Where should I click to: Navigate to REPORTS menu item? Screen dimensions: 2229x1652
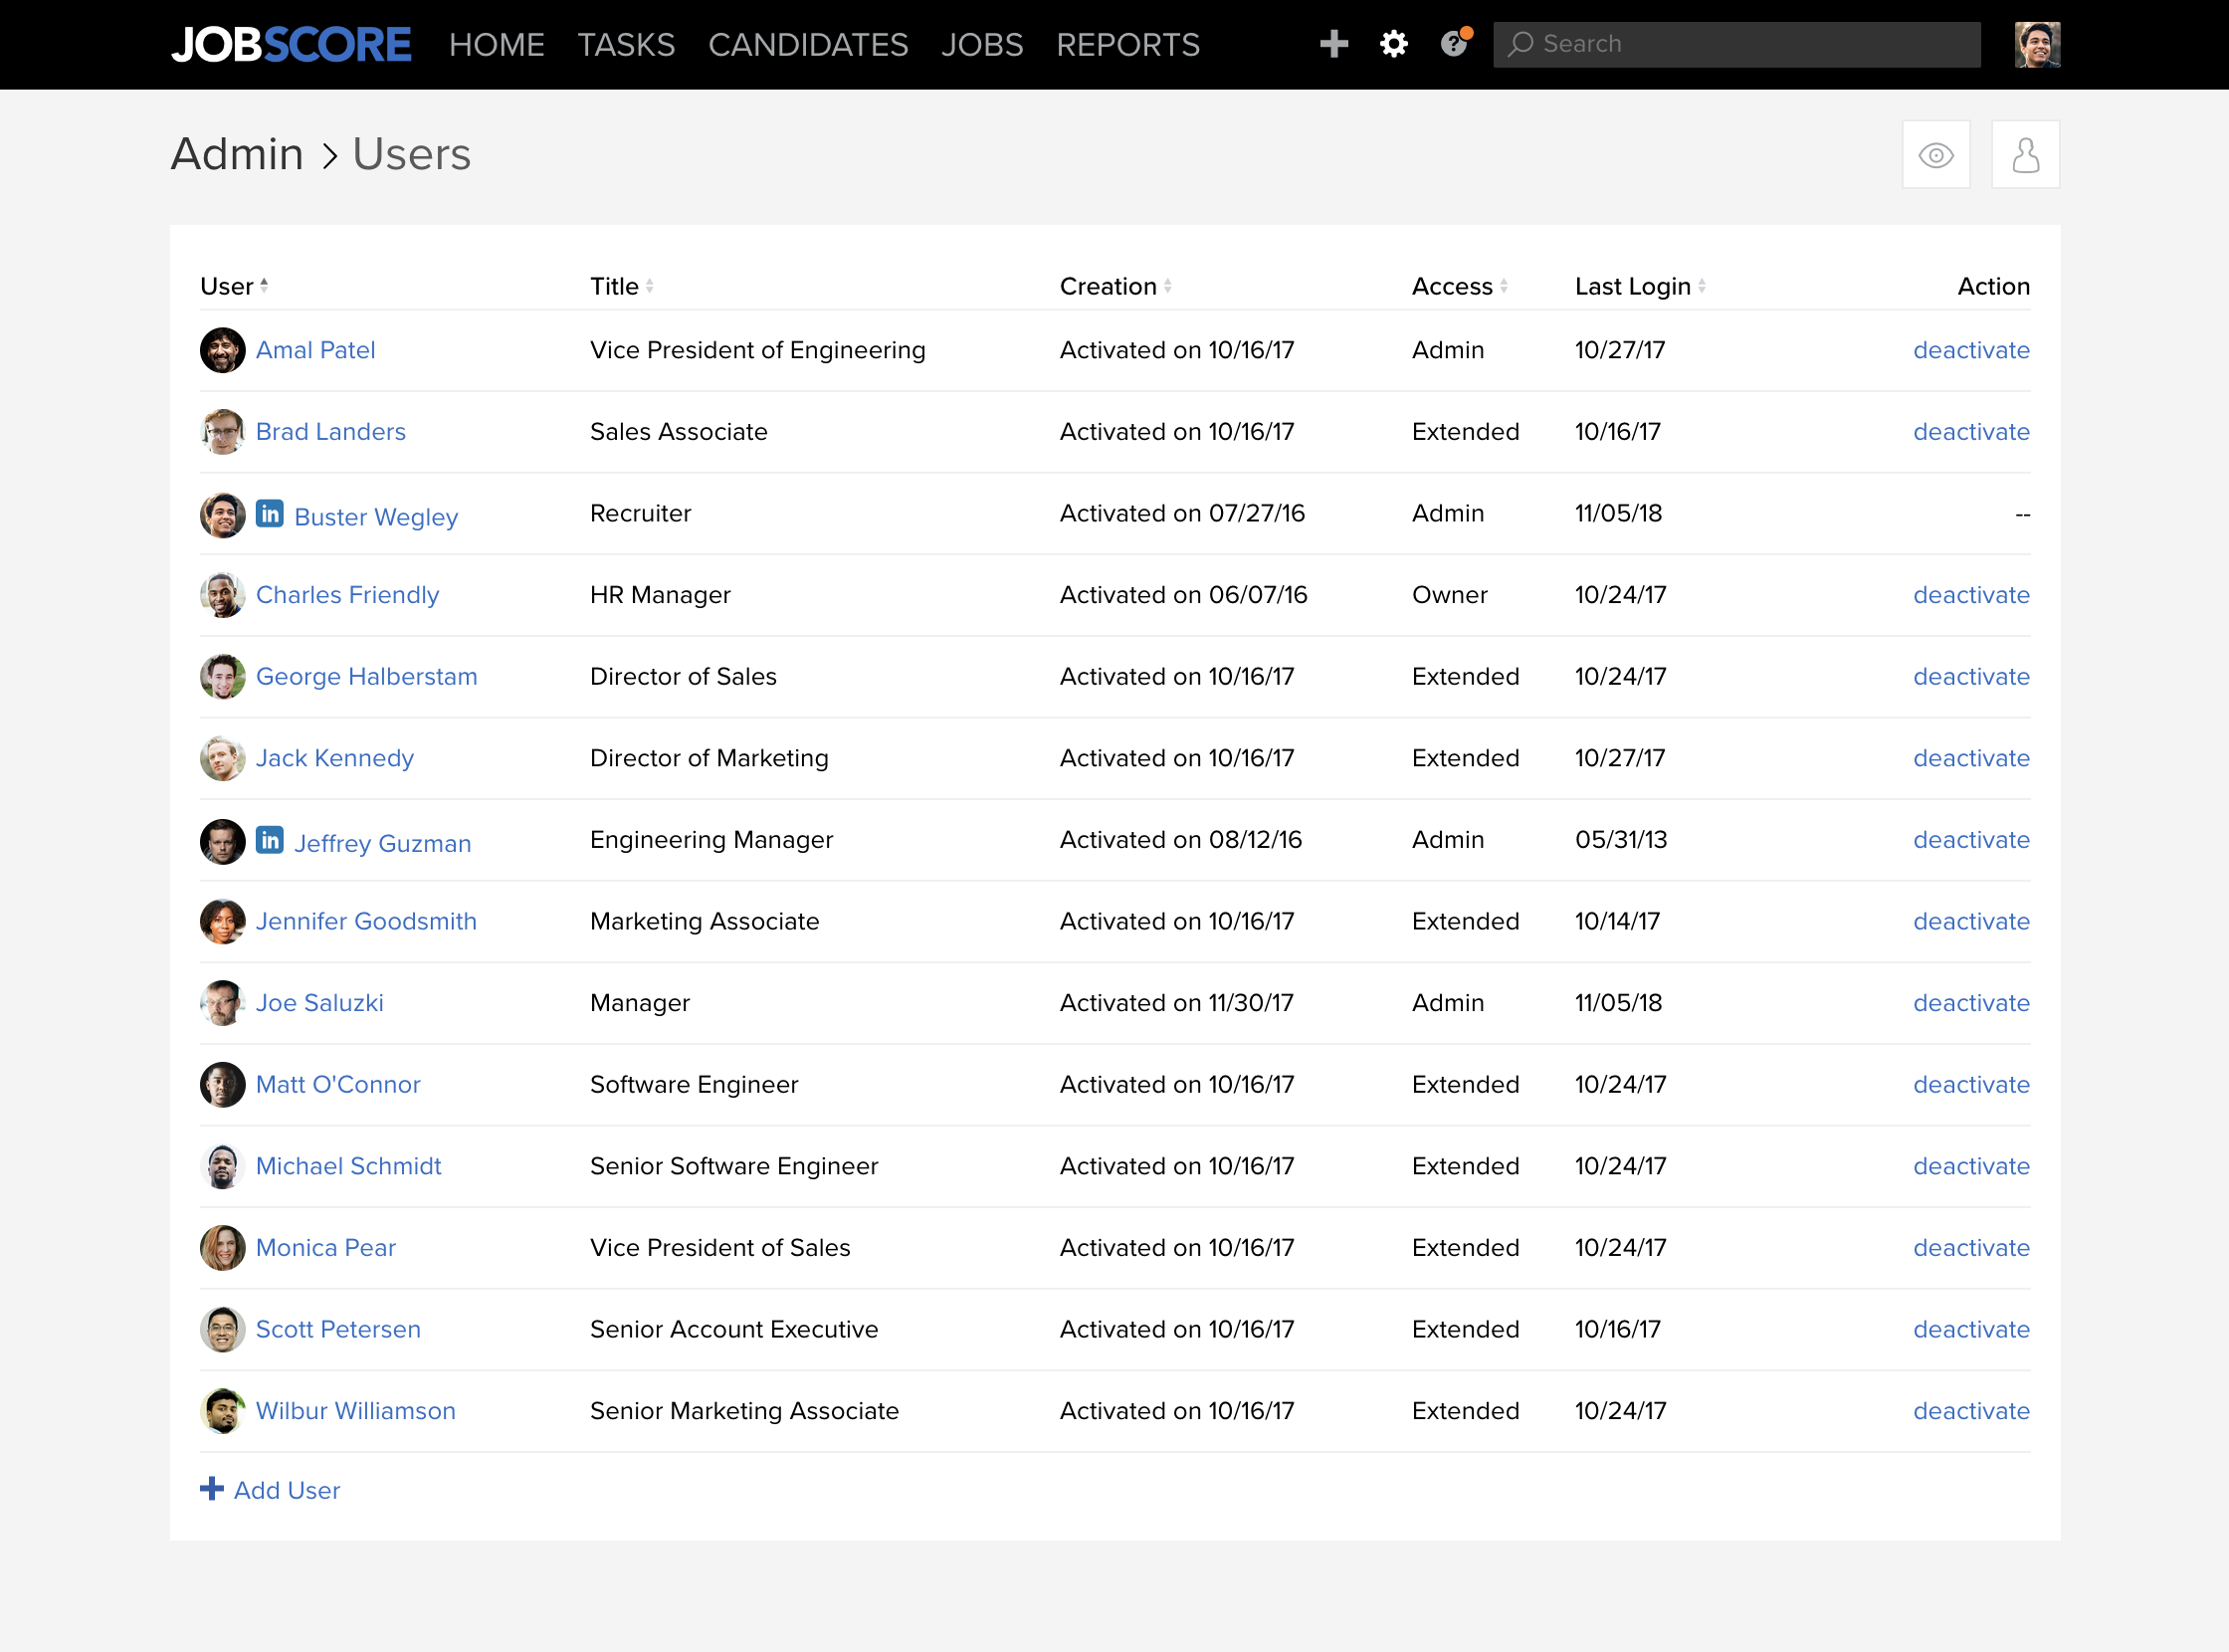coord(1127,45)
